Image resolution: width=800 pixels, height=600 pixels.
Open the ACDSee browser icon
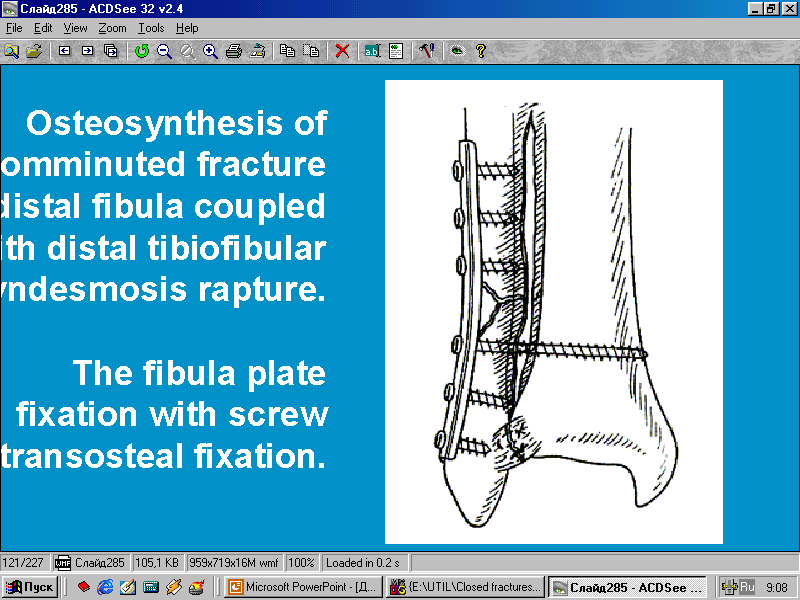pos(11,51)
